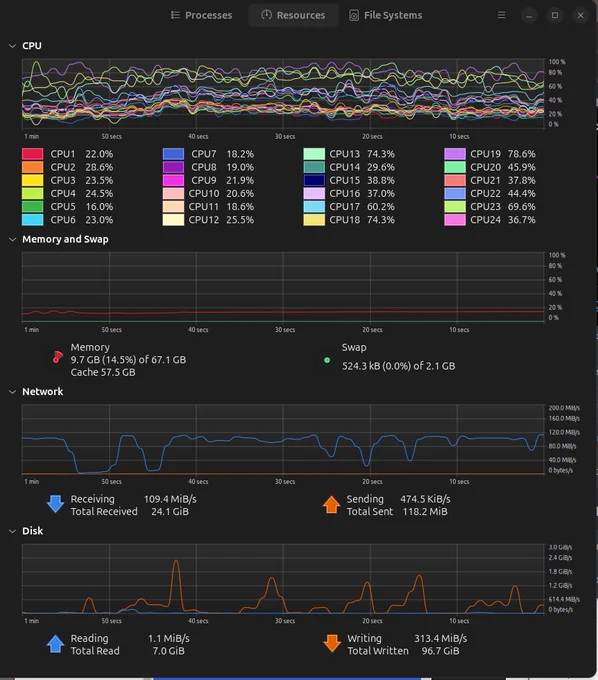This screenshot has height=680, width=598.
Task: Open the CPU12 pale yellow swatch
Action: point(173,220)
